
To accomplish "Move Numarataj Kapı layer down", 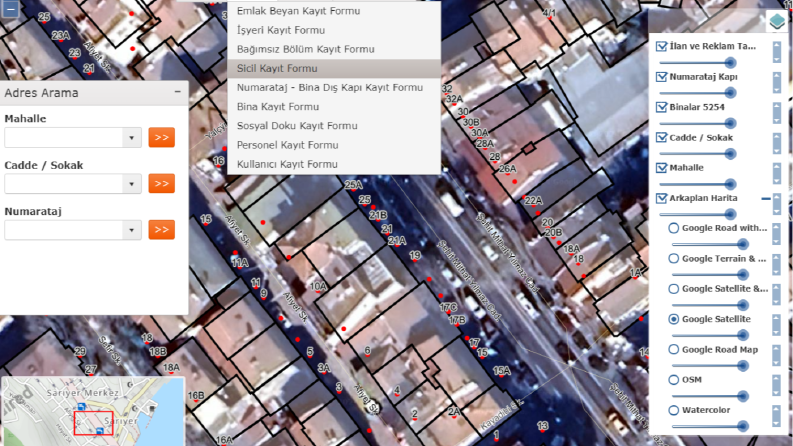I will 777,88.
